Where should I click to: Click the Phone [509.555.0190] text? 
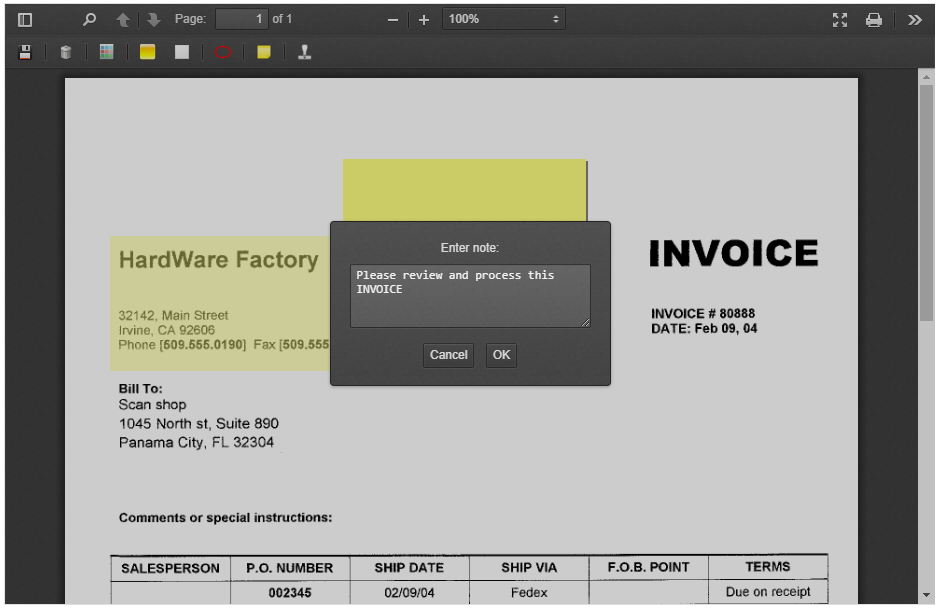tap(182, 345)
